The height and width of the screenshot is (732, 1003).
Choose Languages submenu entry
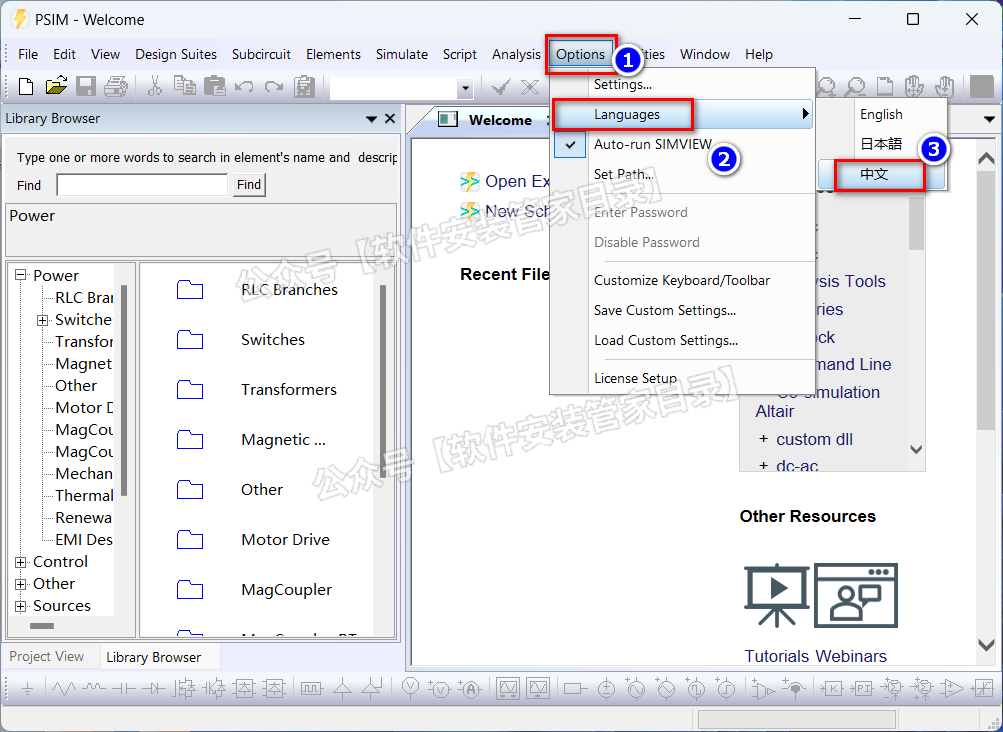click(x=682, y=115)
